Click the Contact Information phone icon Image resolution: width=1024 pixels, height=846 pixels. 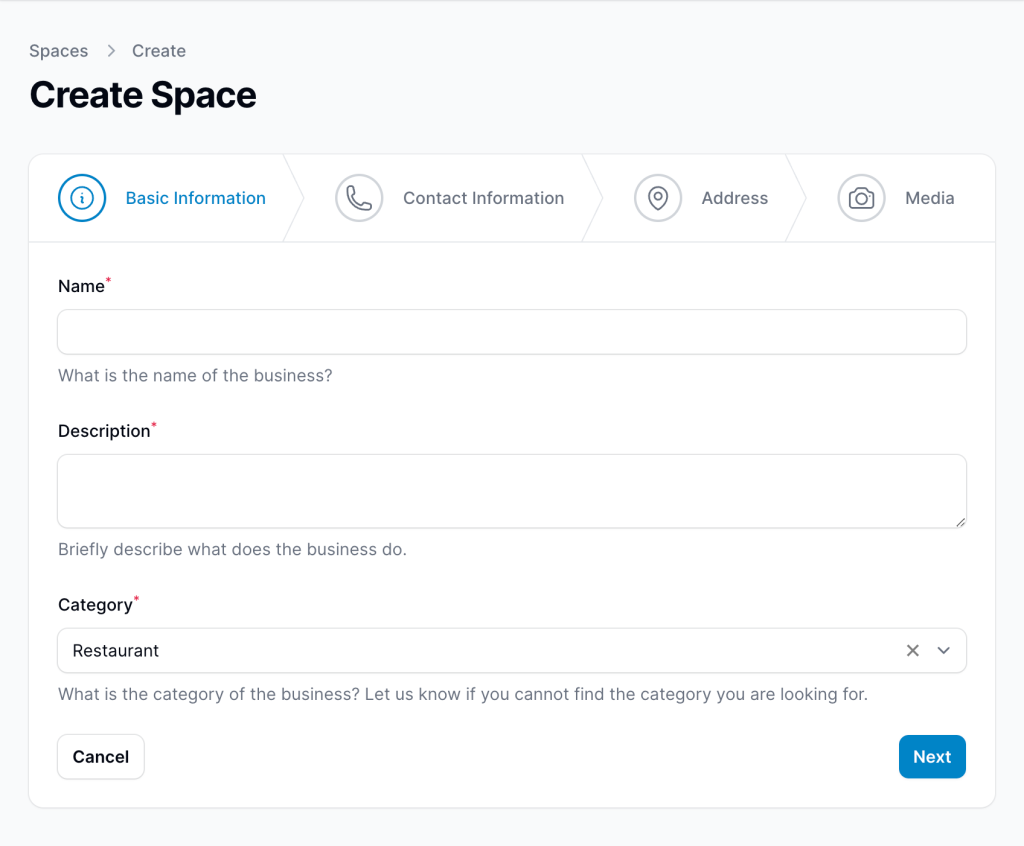359,198
